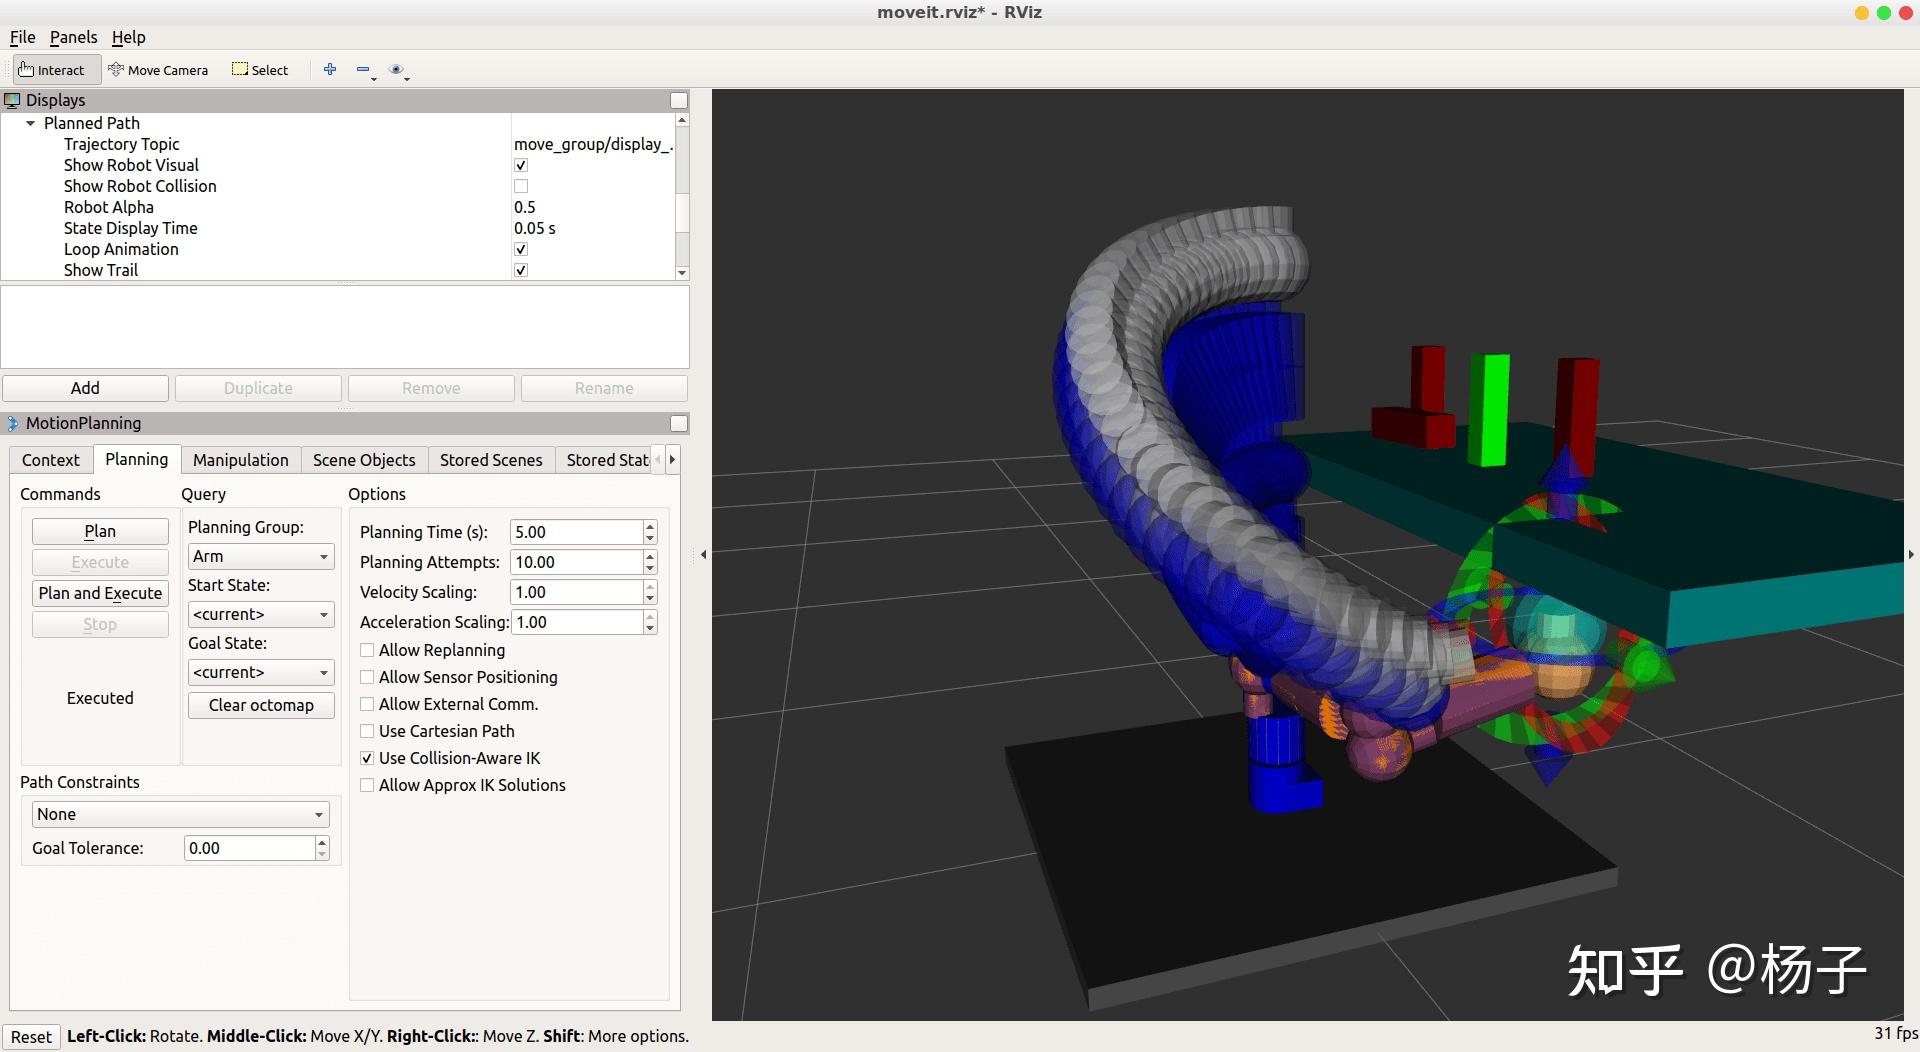The image size is (1920, 1052).
Task: Expand the right side panel arrow
Action: (1911, 554)
